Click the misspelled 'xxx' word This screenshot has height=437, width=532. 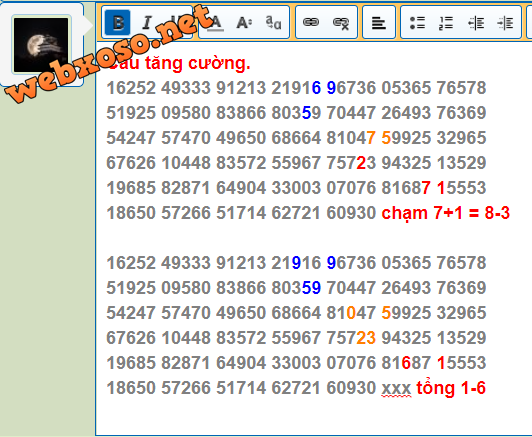396,388
